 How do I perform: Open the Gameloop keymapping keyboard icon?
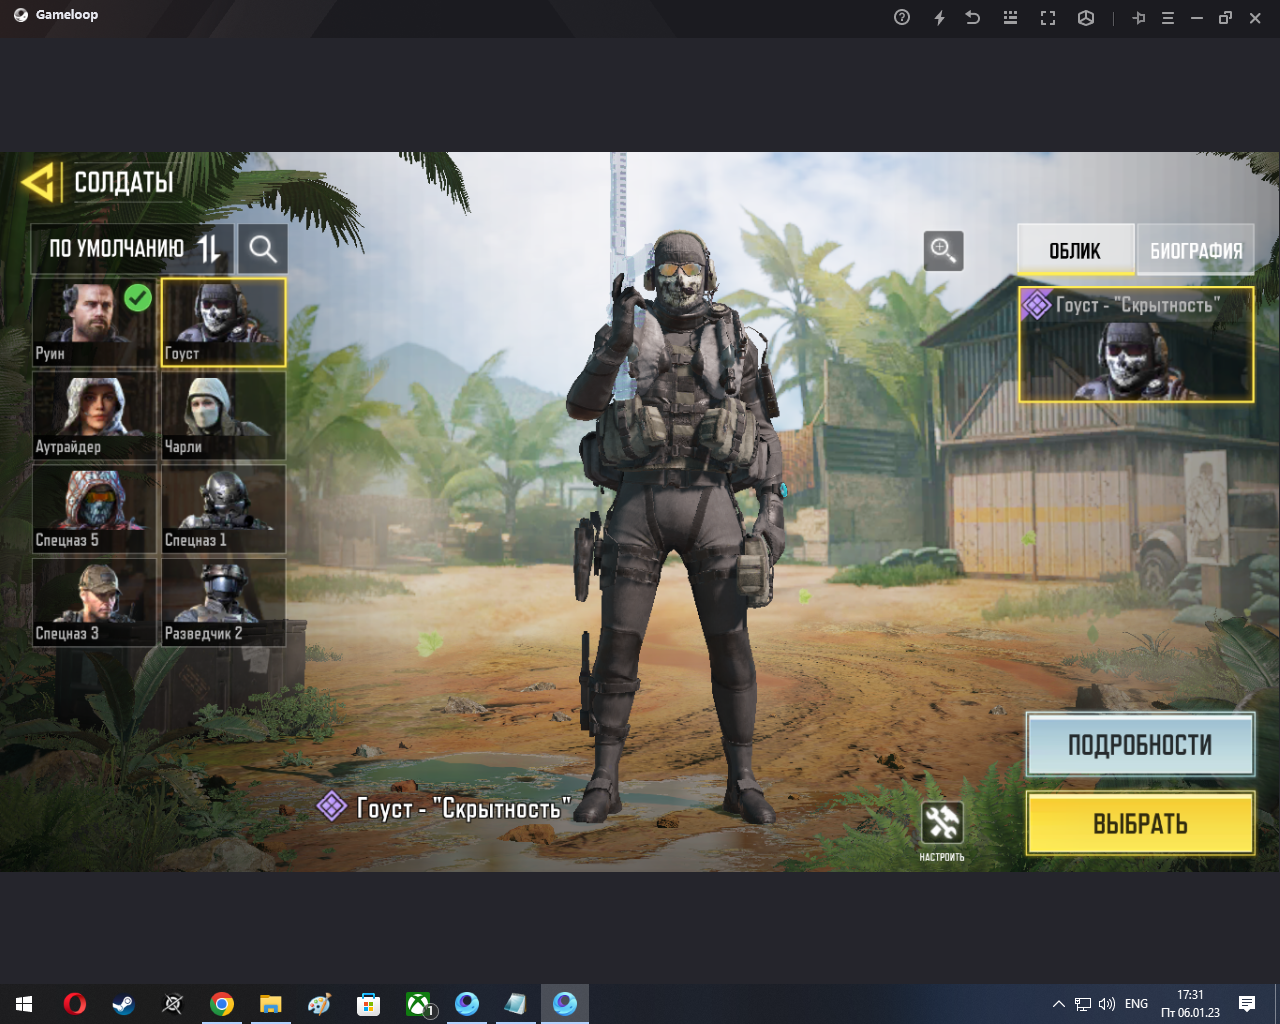[1010, 18]
